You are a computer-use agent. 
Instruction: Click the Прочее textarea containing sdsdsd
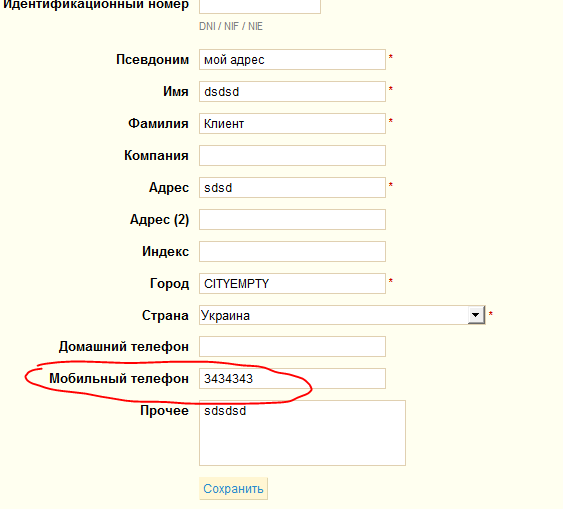[x=302, y=433]
